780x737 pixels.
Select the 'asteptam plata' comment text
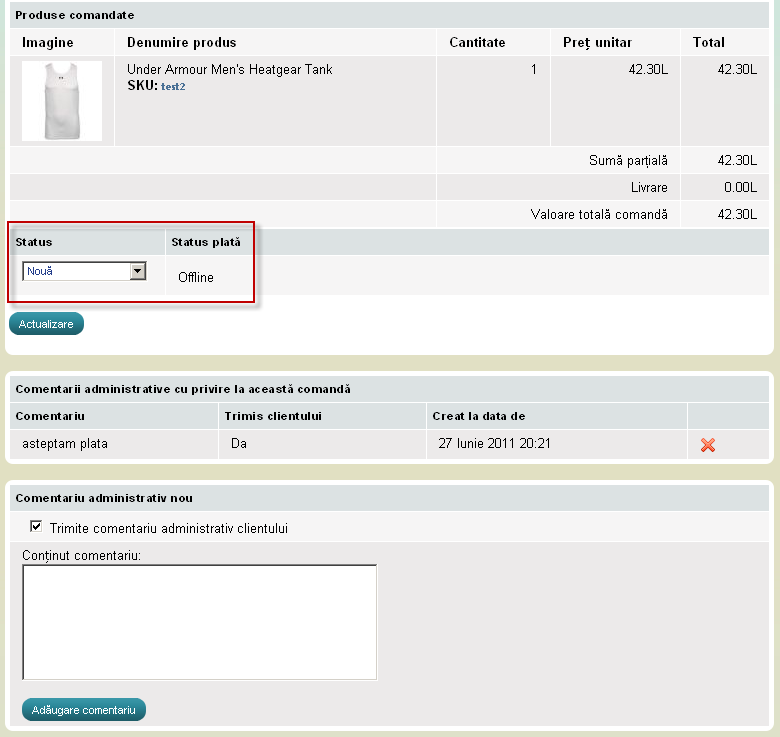tap(65, 443)
